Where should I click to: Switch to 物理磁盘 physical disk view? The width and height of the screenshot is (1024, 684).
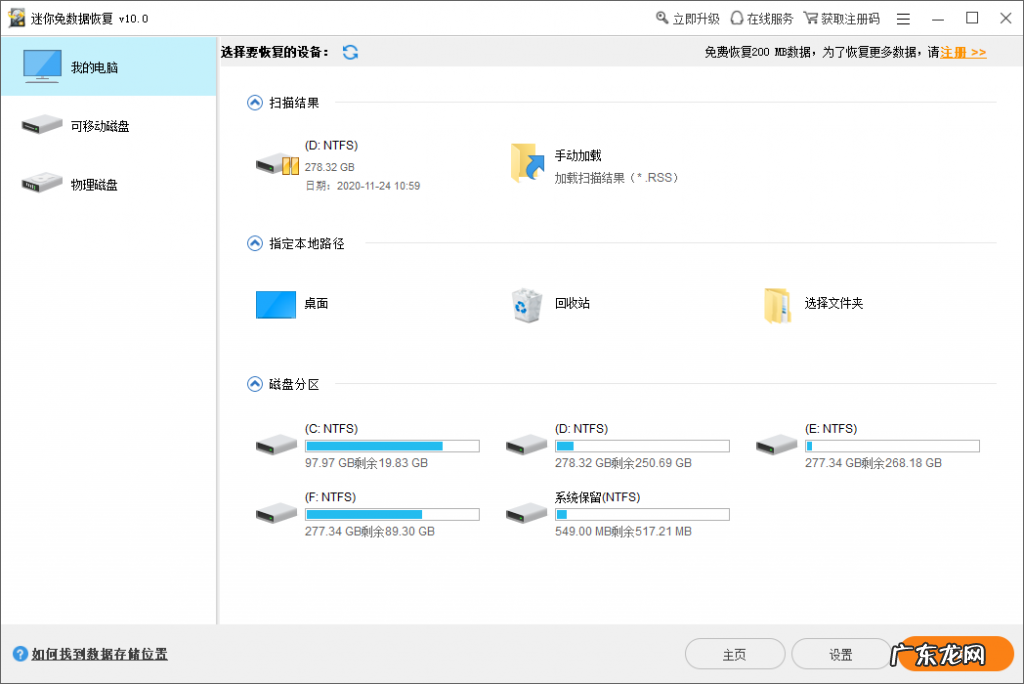coord(107,184)
